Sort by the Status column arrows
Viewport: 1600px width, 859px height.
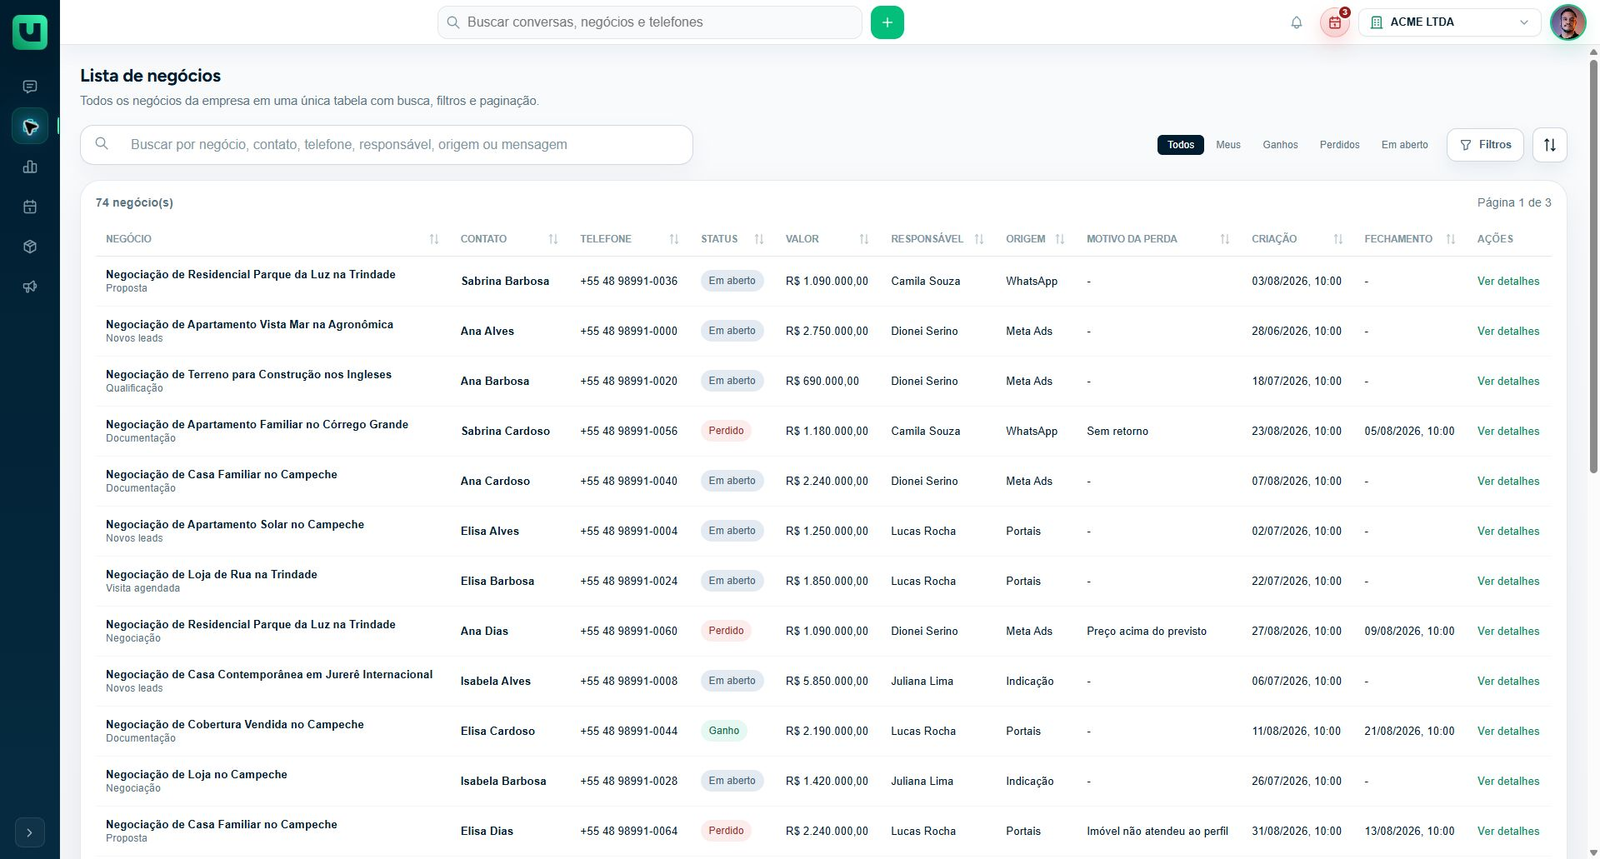coord(759,239)
